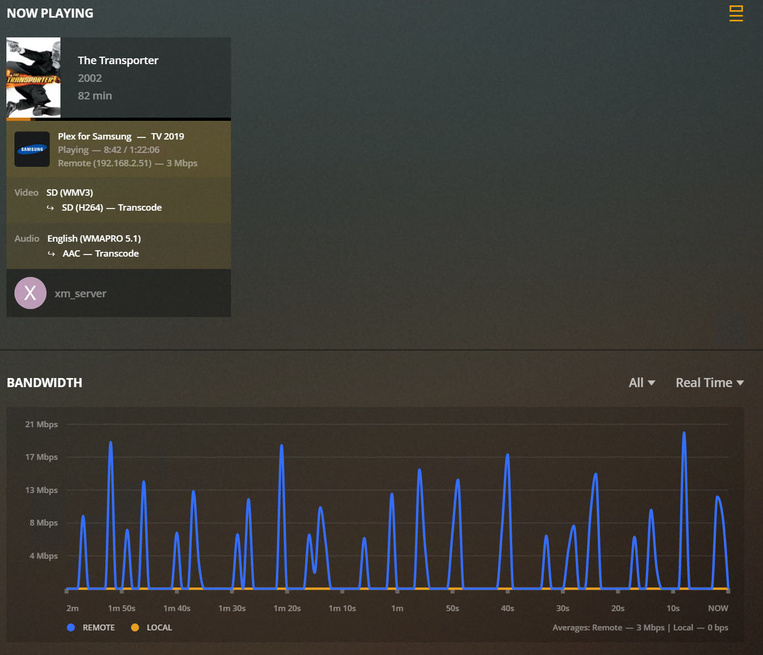
Task: Click the movie playback progress bar
Action: [118, 119]
